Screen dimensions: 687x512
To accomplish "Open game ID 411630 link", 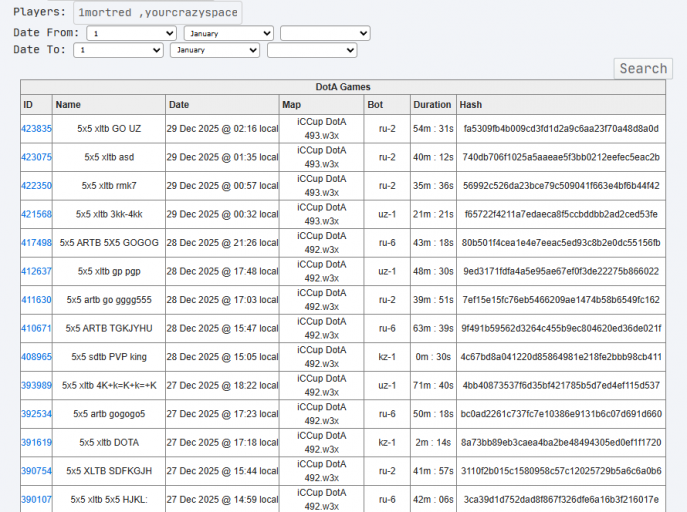I will click(x=36, y=300).
